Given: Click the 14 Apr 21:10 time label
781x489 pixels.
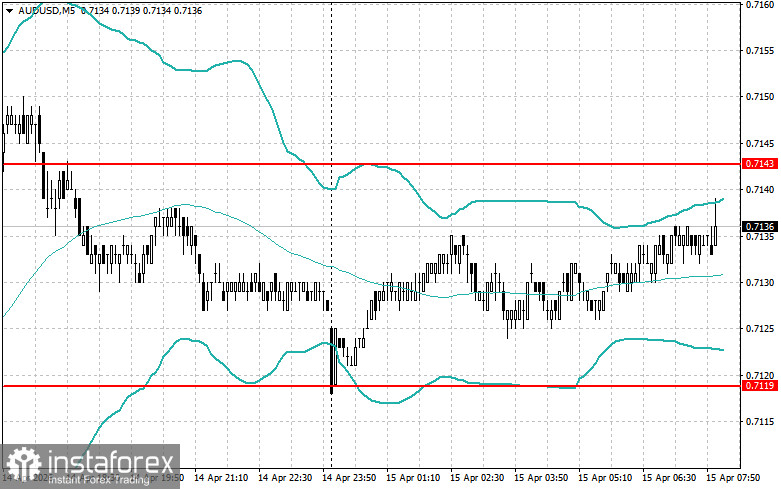Looking at the screenshot, I should [x=221, y=478].
